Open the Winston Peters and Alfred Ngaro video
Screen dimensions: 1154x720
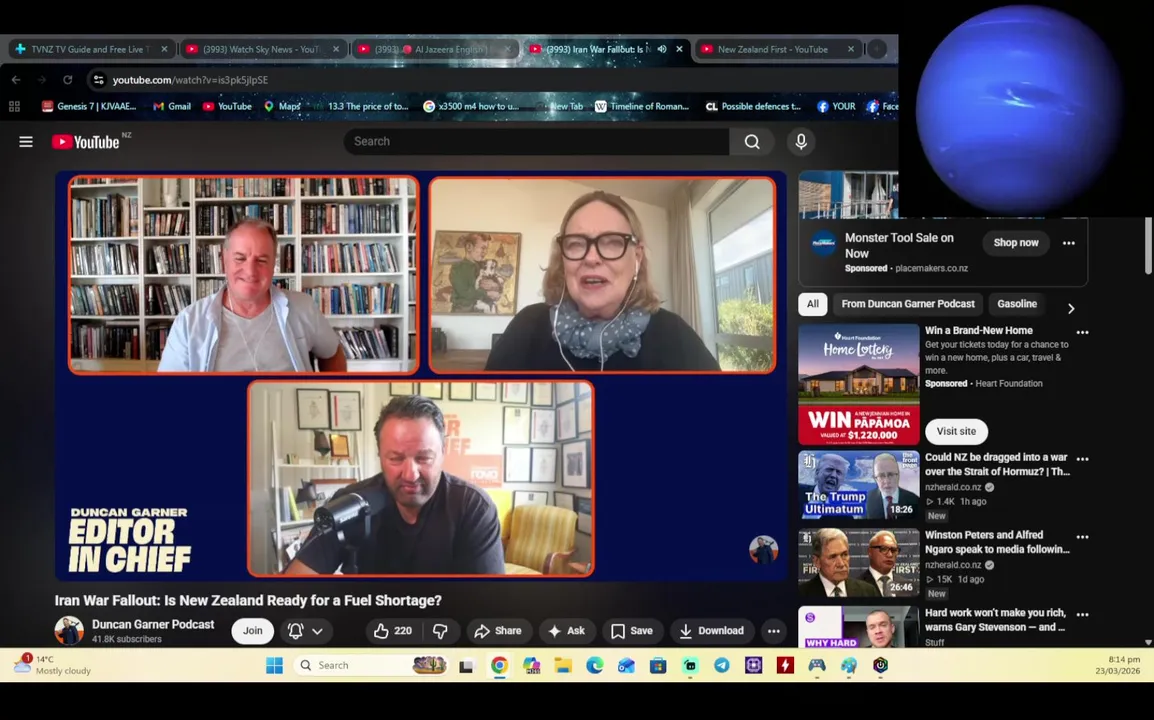coord(859,562)
